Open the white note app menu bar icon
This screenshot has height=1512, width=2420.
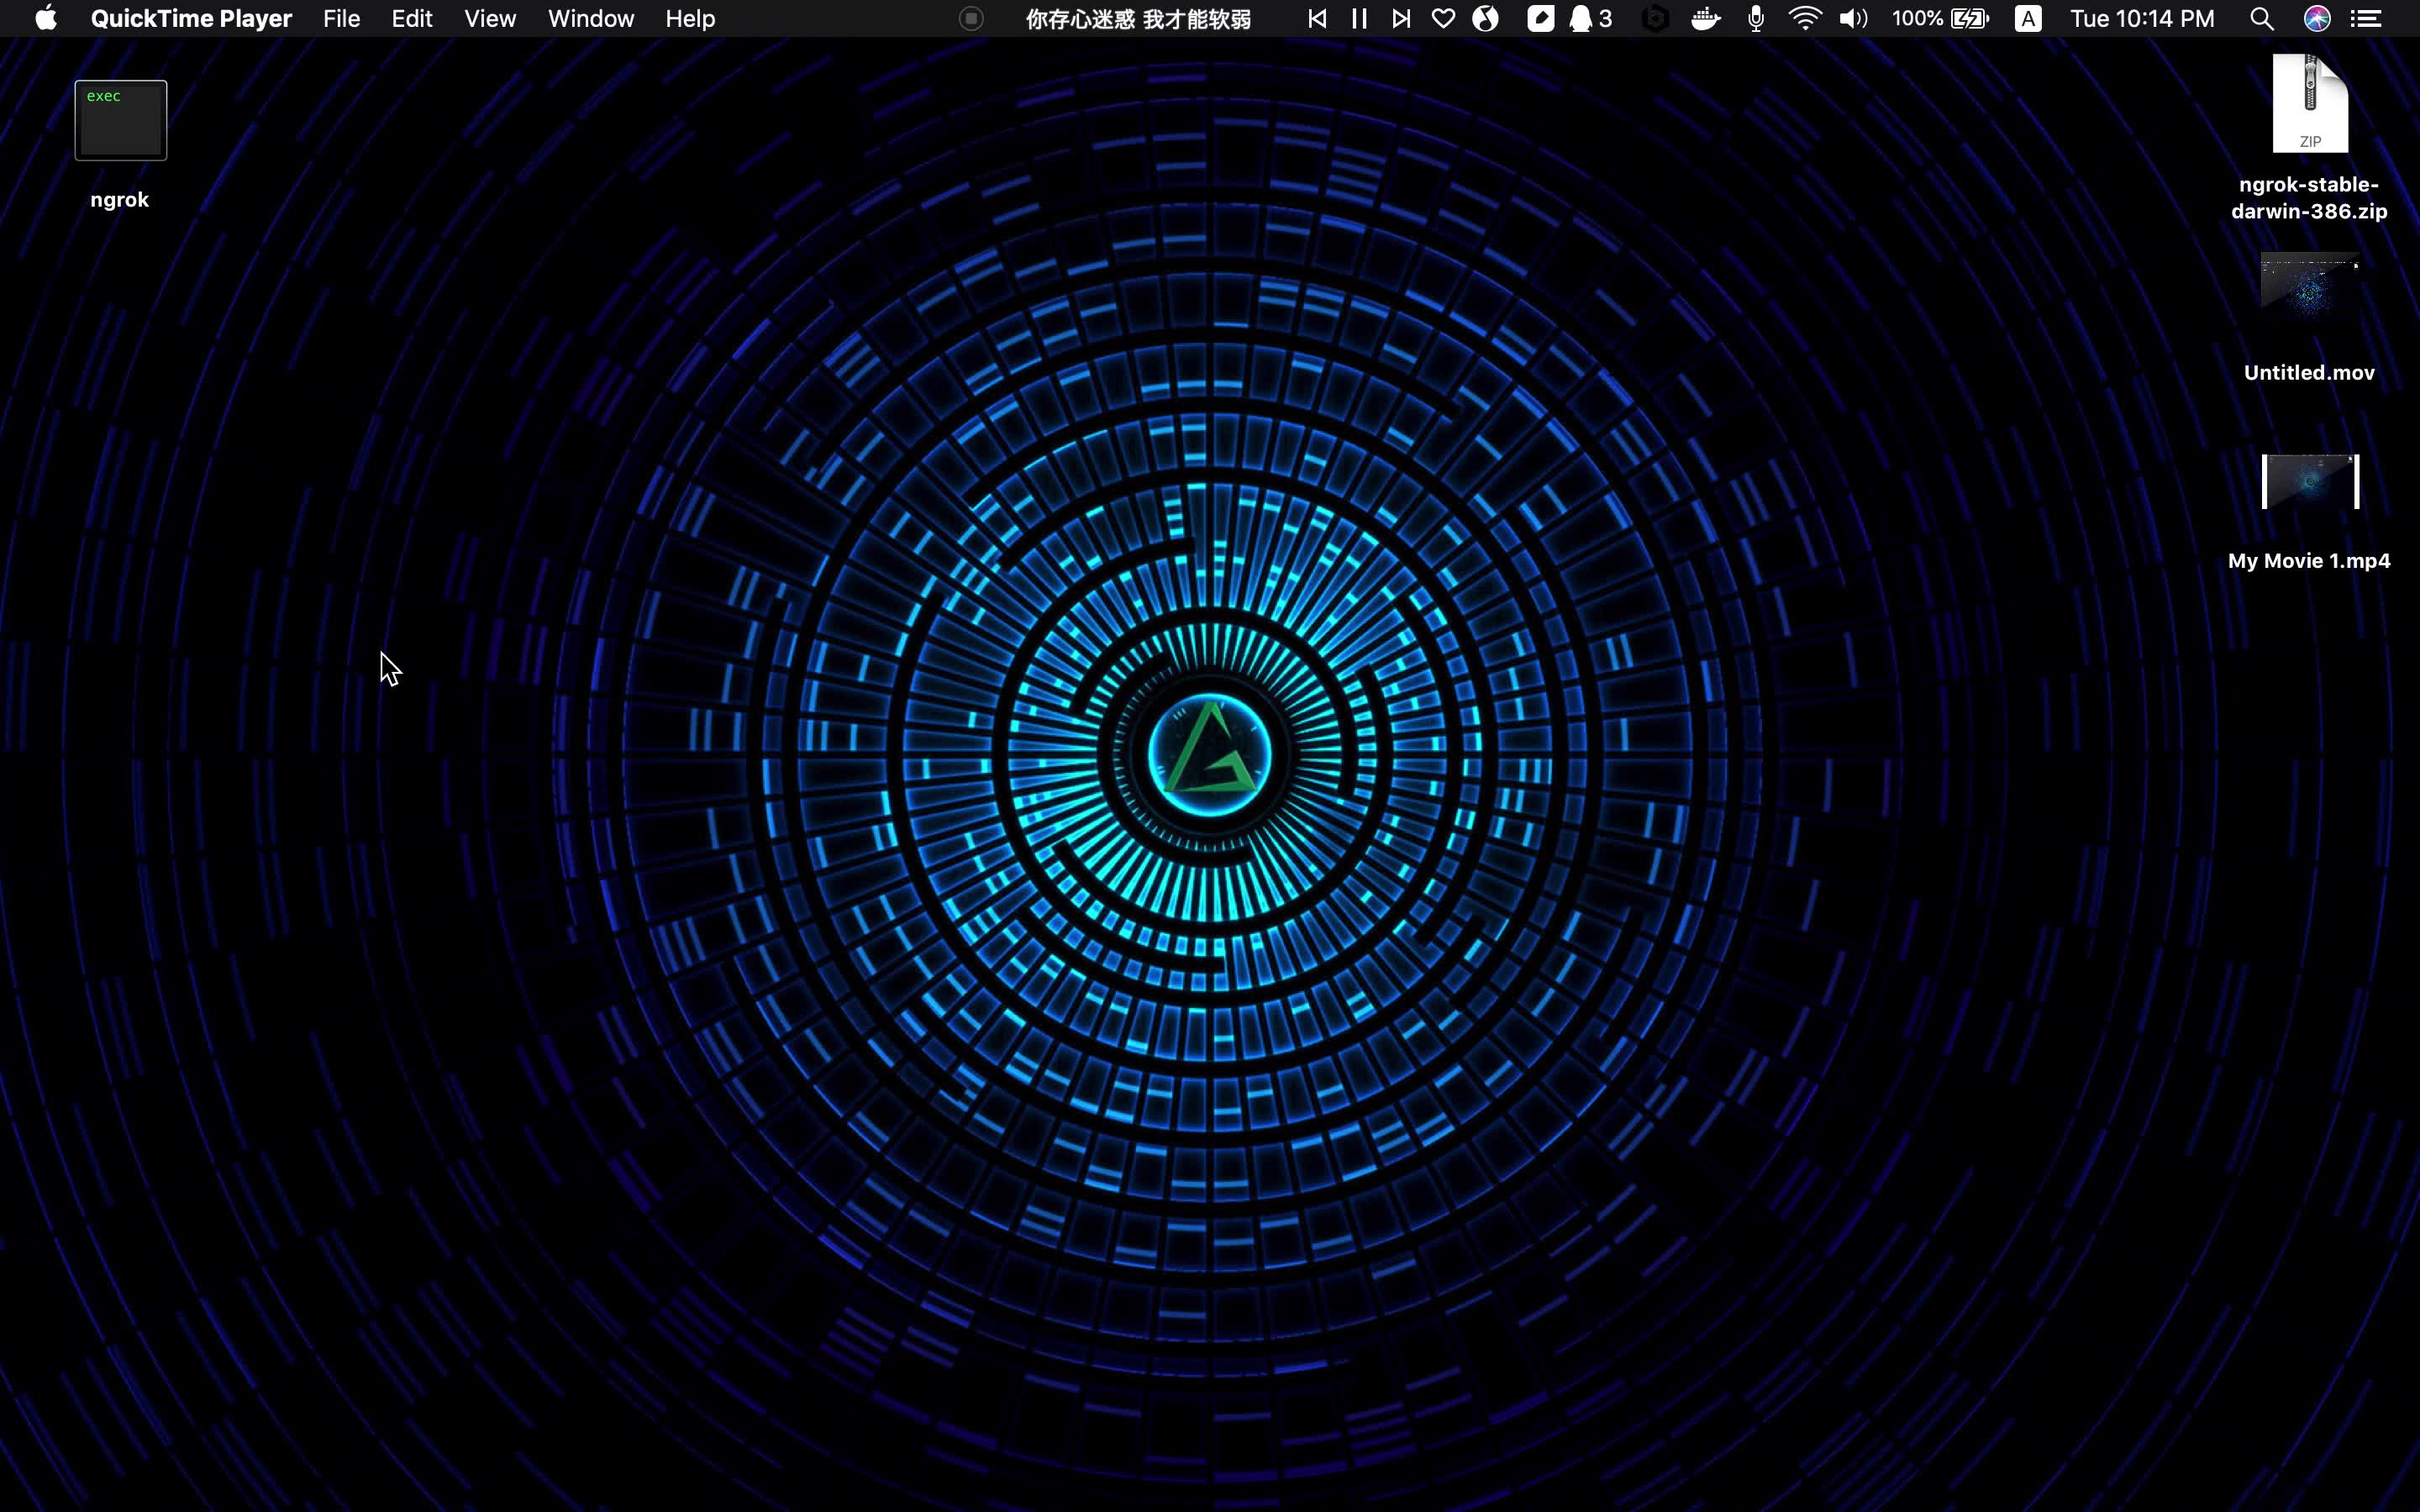click(1540, 18)
